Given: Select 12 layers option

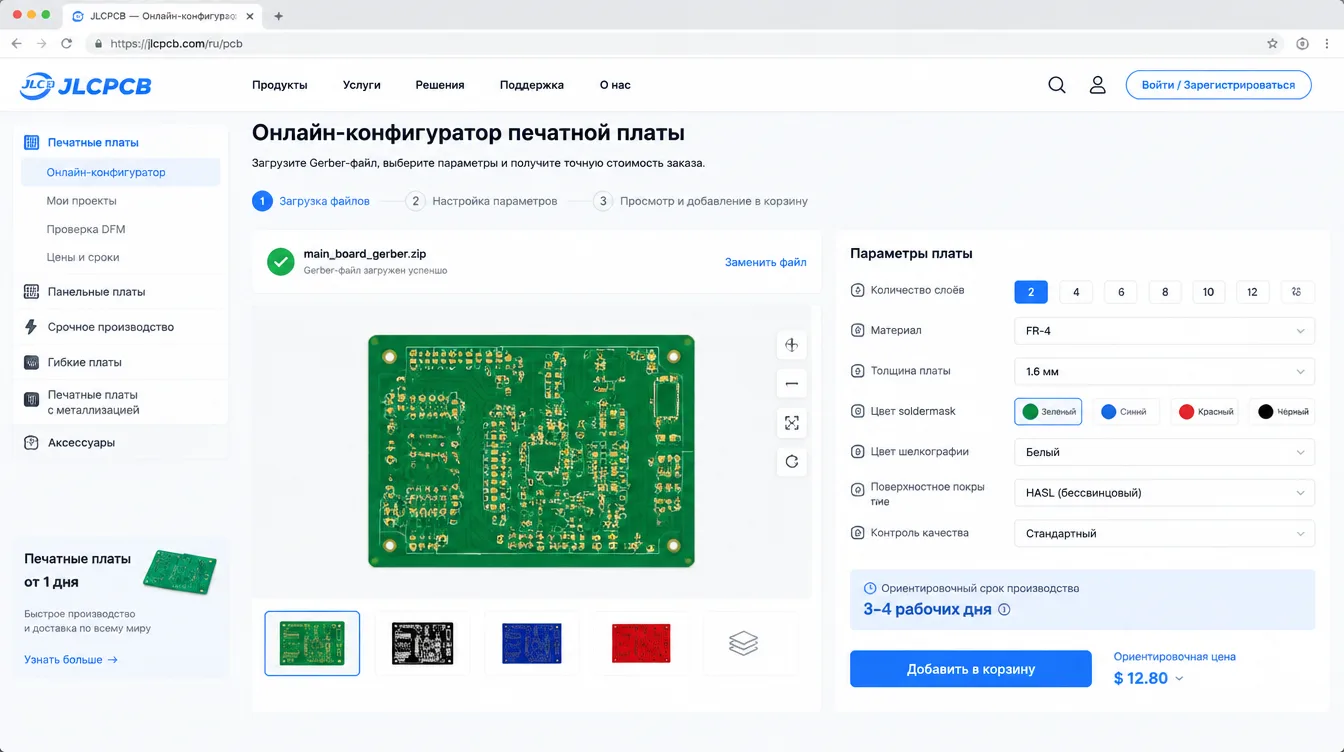Looking at the screenshot, I should [1253, 292].
